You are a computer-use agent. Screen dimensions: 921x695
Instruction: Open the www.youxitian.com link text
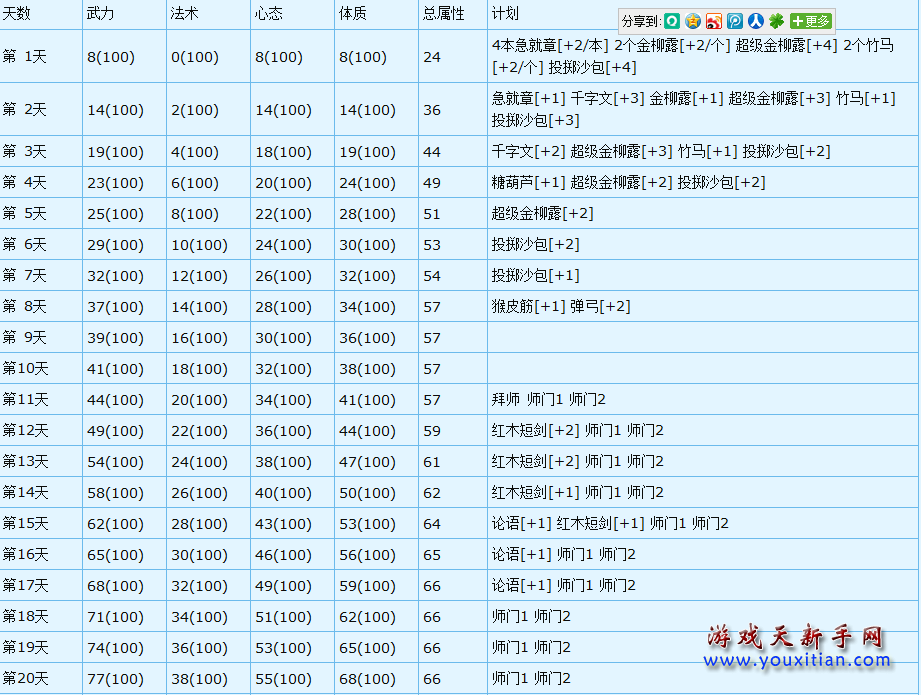point(799,660)
